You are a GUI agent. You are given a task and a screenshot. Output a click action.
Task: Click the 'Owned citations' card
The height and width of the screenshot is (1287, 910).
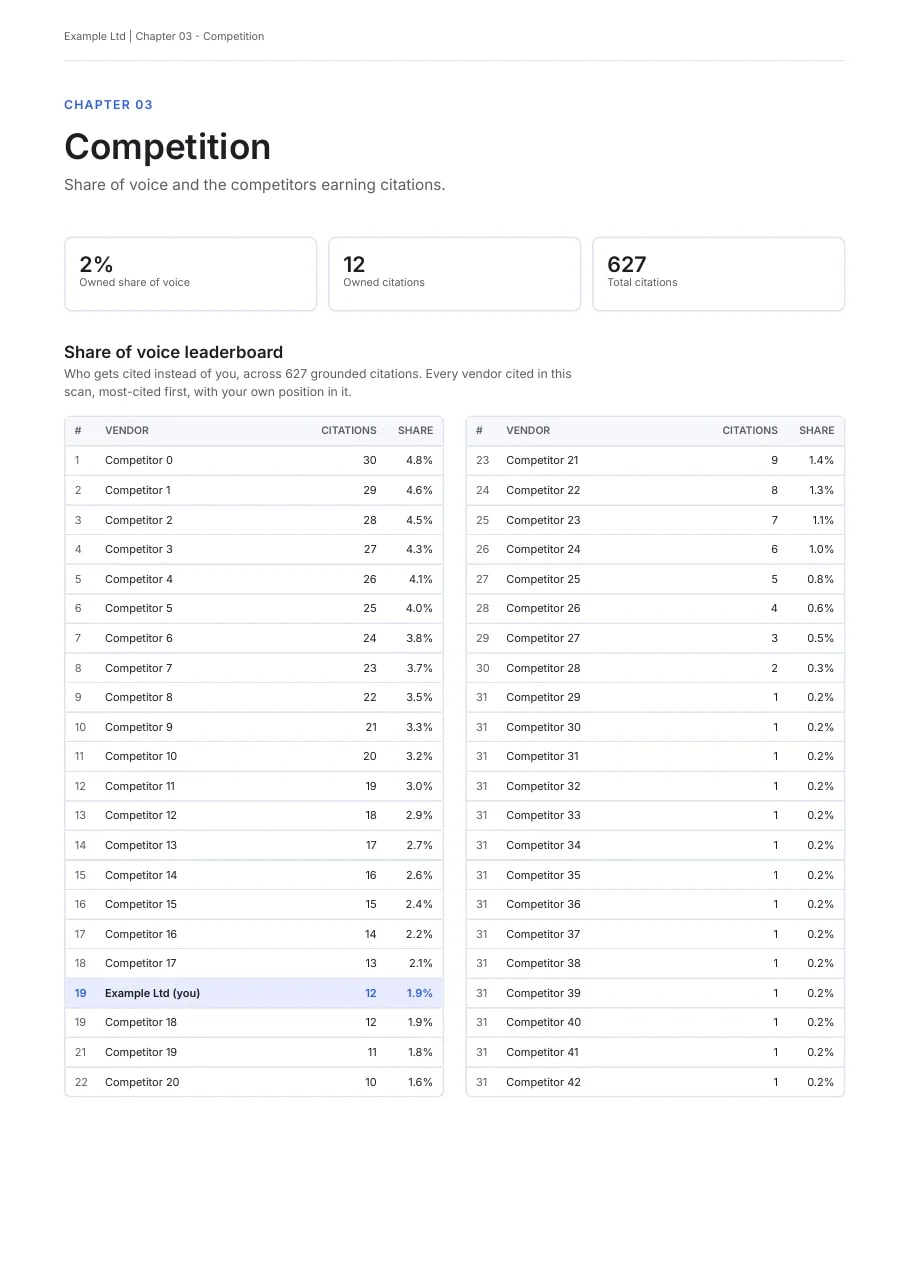point(454,274)
